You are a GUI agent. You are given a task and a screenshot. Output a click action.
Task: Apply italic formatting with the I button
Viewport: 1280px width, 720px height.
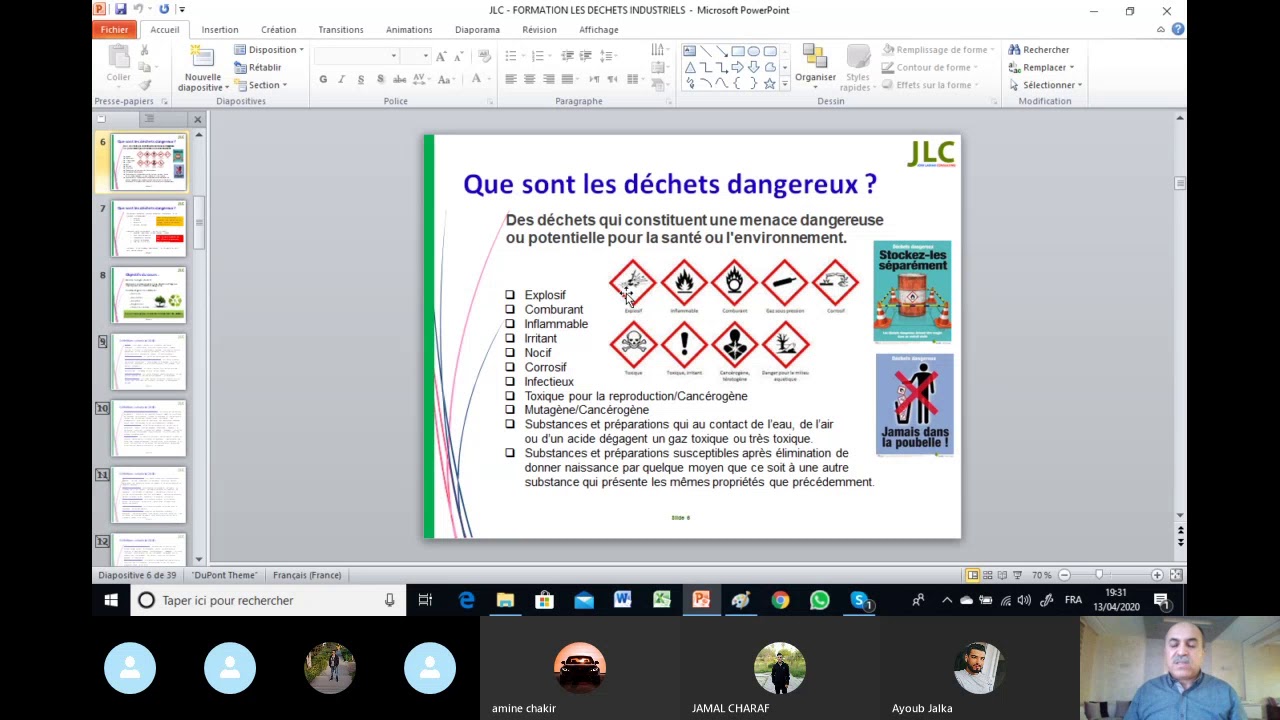[x=341, y=79]
